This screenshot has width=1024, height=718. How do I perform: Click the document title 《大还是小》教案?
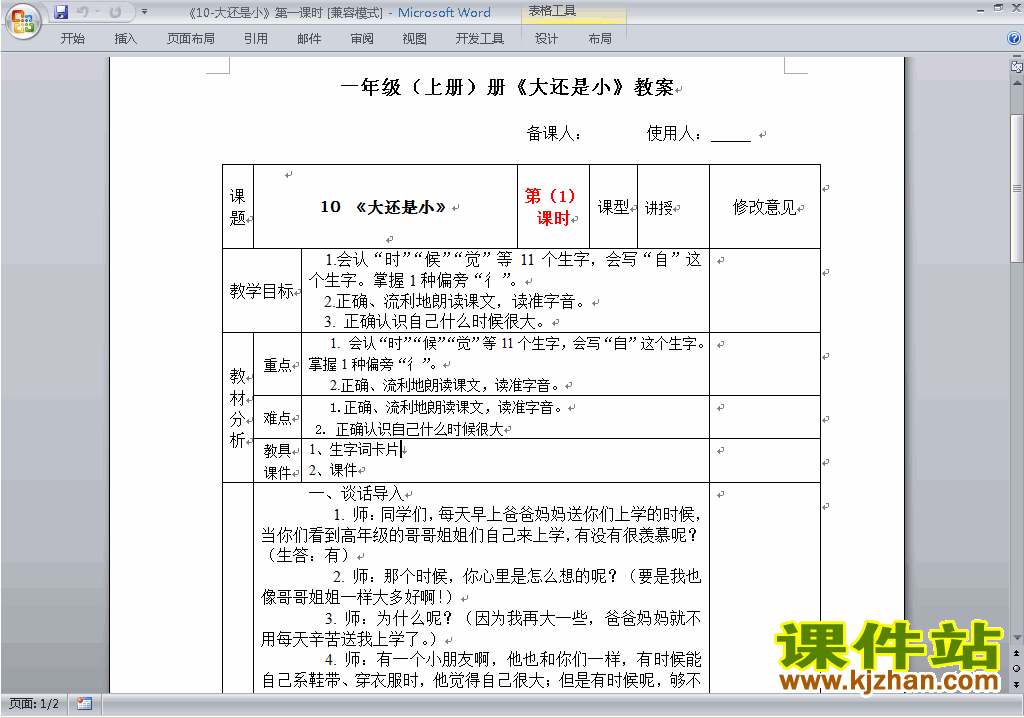pyautogui.click(x=507, y=87)
